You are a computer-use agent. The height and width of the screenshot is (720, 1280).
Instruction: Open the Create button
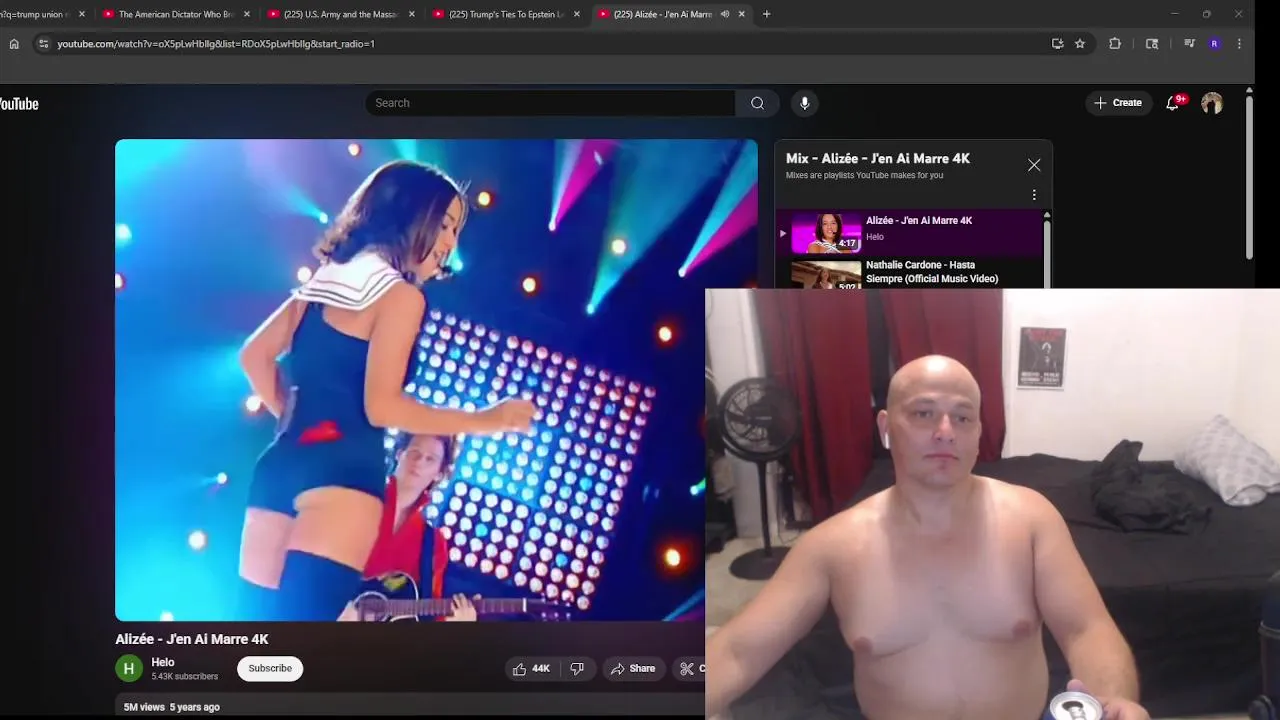click(x=1118, y=103)
